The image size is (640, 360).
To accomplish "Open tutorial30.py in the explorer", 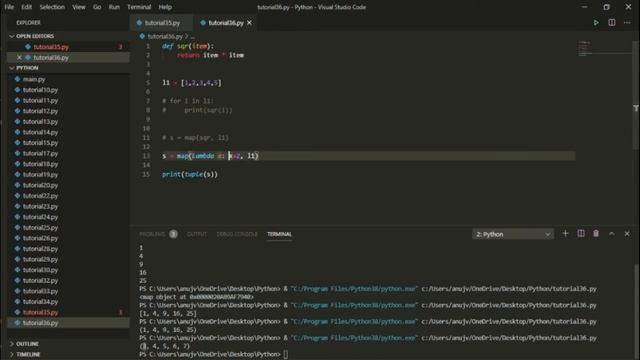I will pos(69,270).
